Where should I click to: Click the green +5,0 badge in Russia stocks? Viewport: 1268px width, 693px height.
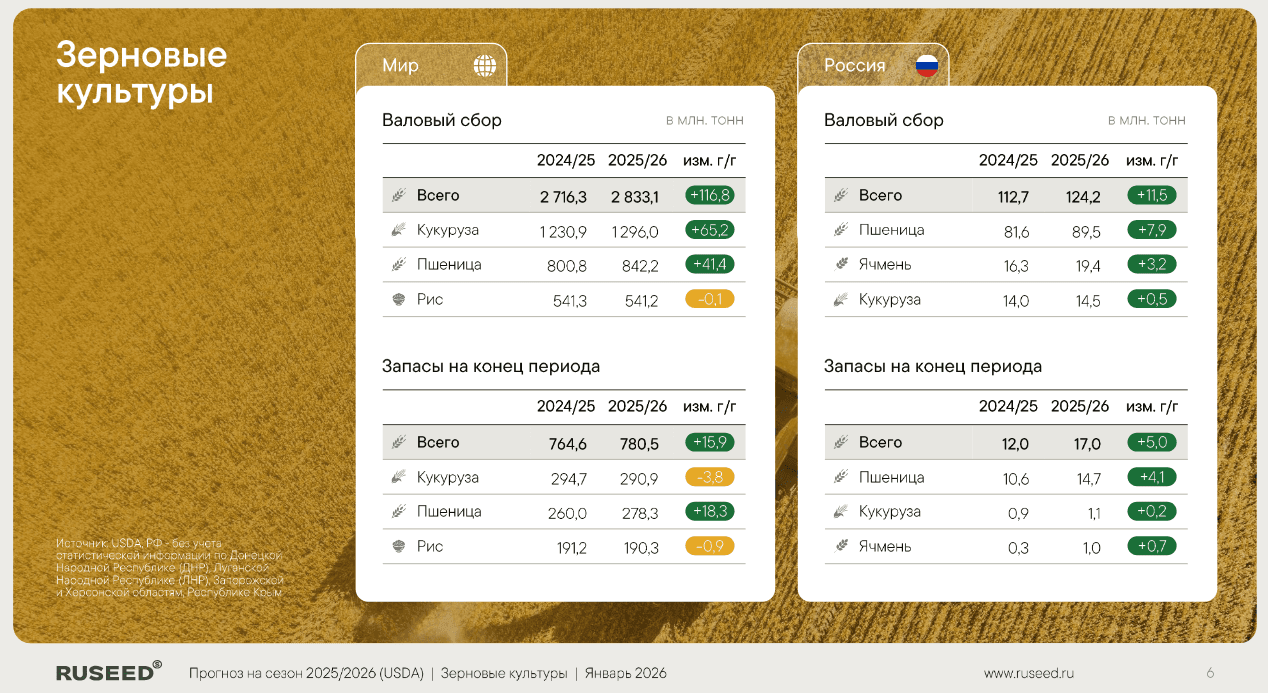(x=1152, y=442)
